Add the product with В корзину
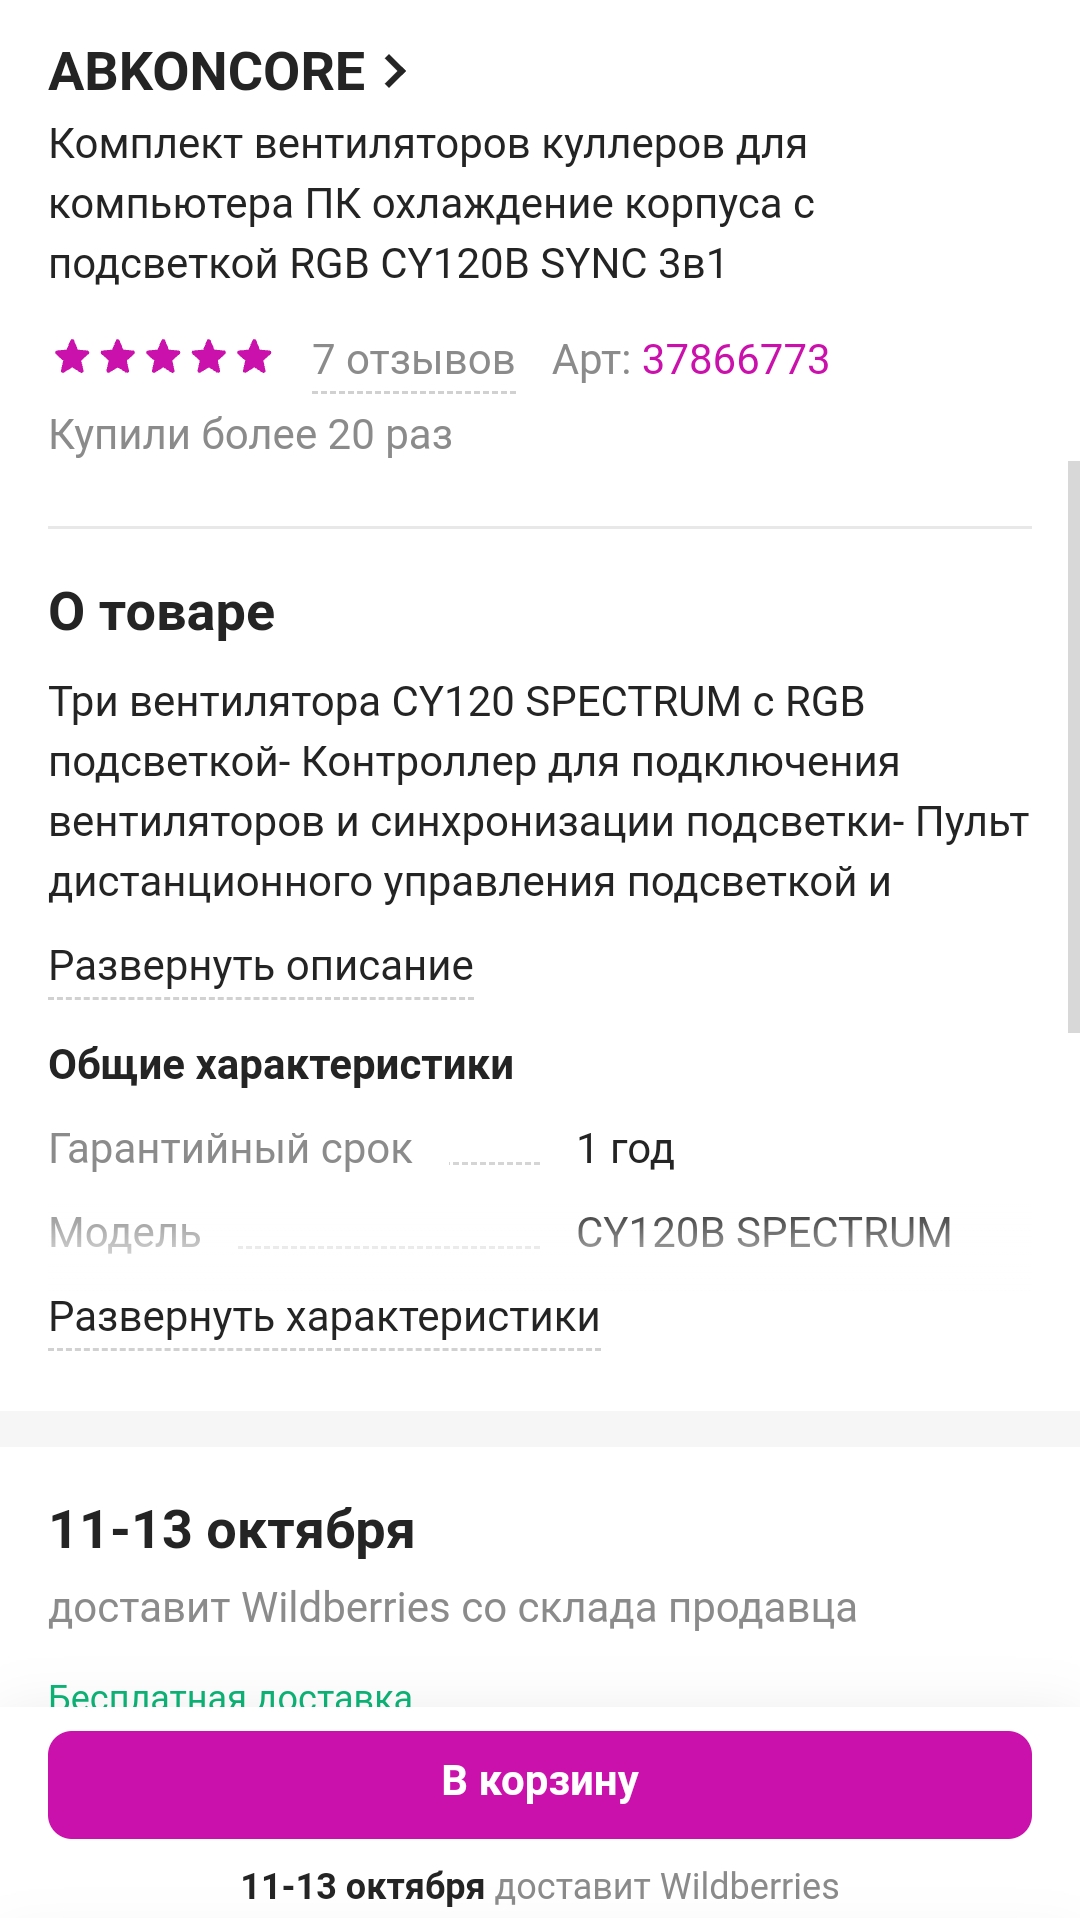1080x1918 pixels. (540, 1784)
